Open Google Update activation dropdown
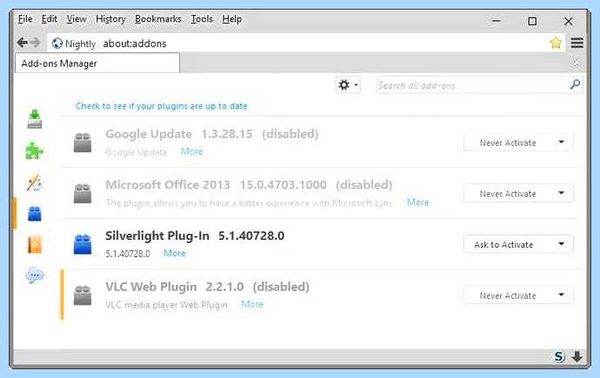The width and height of the screenshot is (600, 378). [518, 142]
